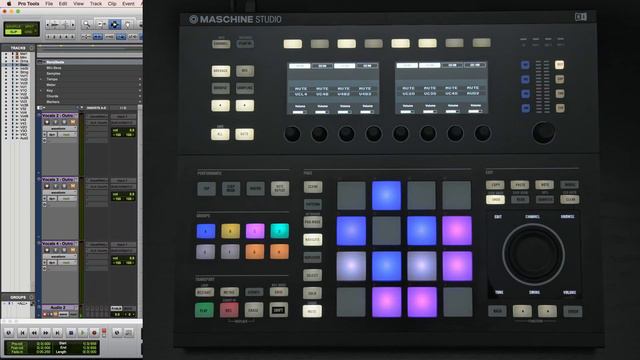The height and width of the screenshot is (360, 640).
Task: Mute the Vocals 2 - Outro track
Action: coord(73,122)
